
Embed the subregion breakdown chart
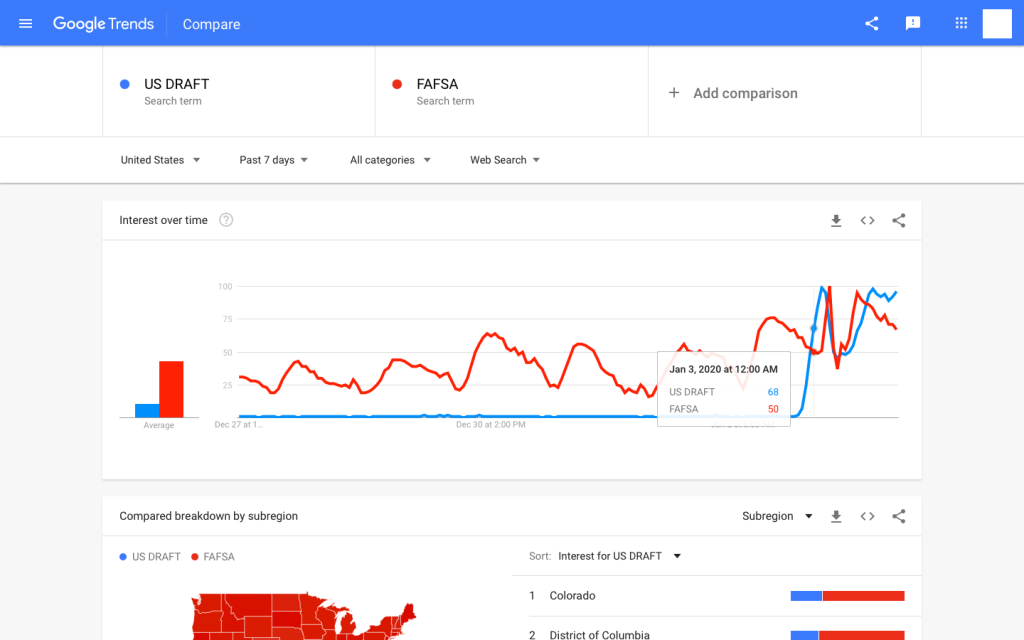coord(867,517)
